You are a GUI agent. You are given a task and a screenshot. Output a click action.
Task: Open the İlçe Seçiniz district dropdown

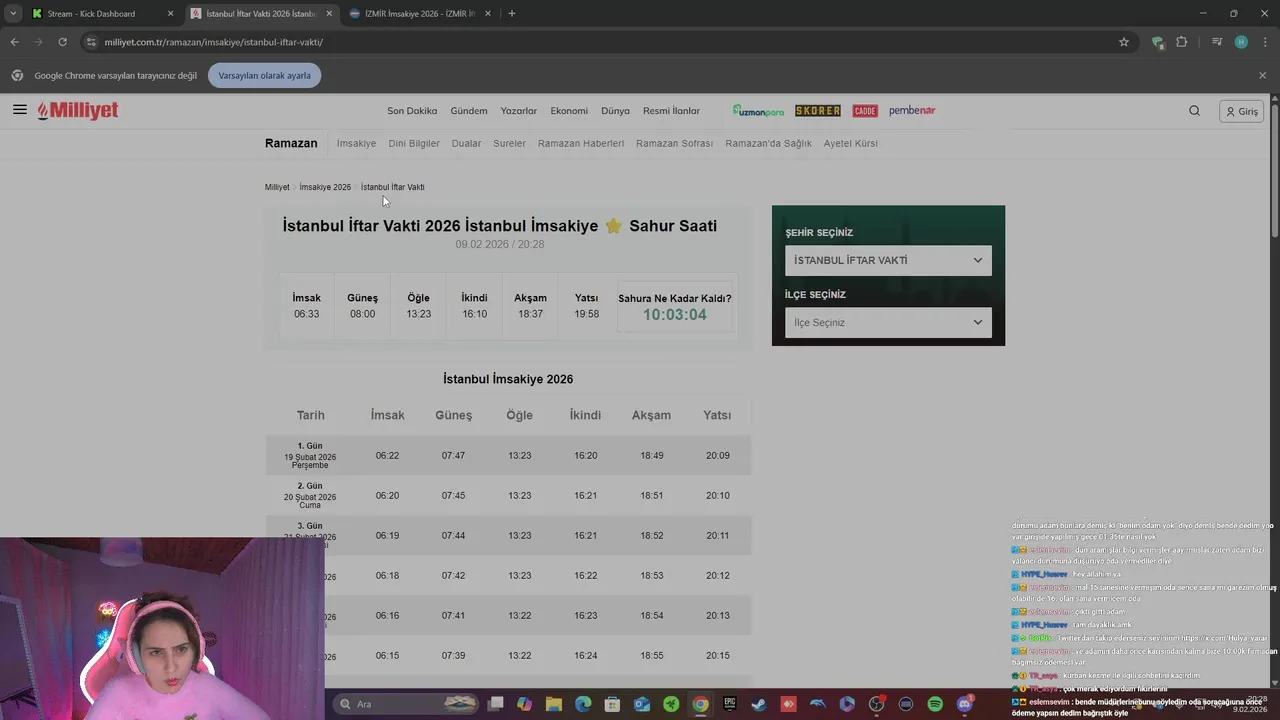pyautogui.click(x=888, y=322)
